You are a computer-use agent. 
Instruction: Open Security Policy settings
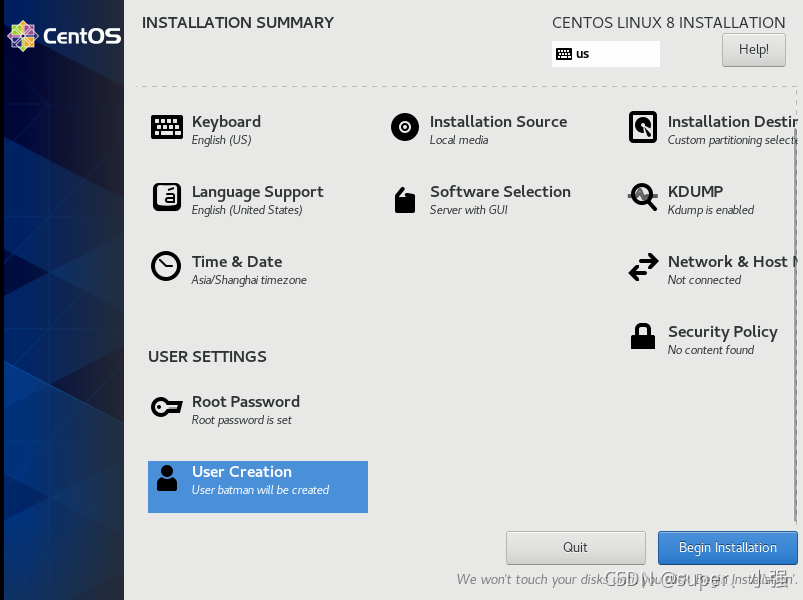coord(723,332)
